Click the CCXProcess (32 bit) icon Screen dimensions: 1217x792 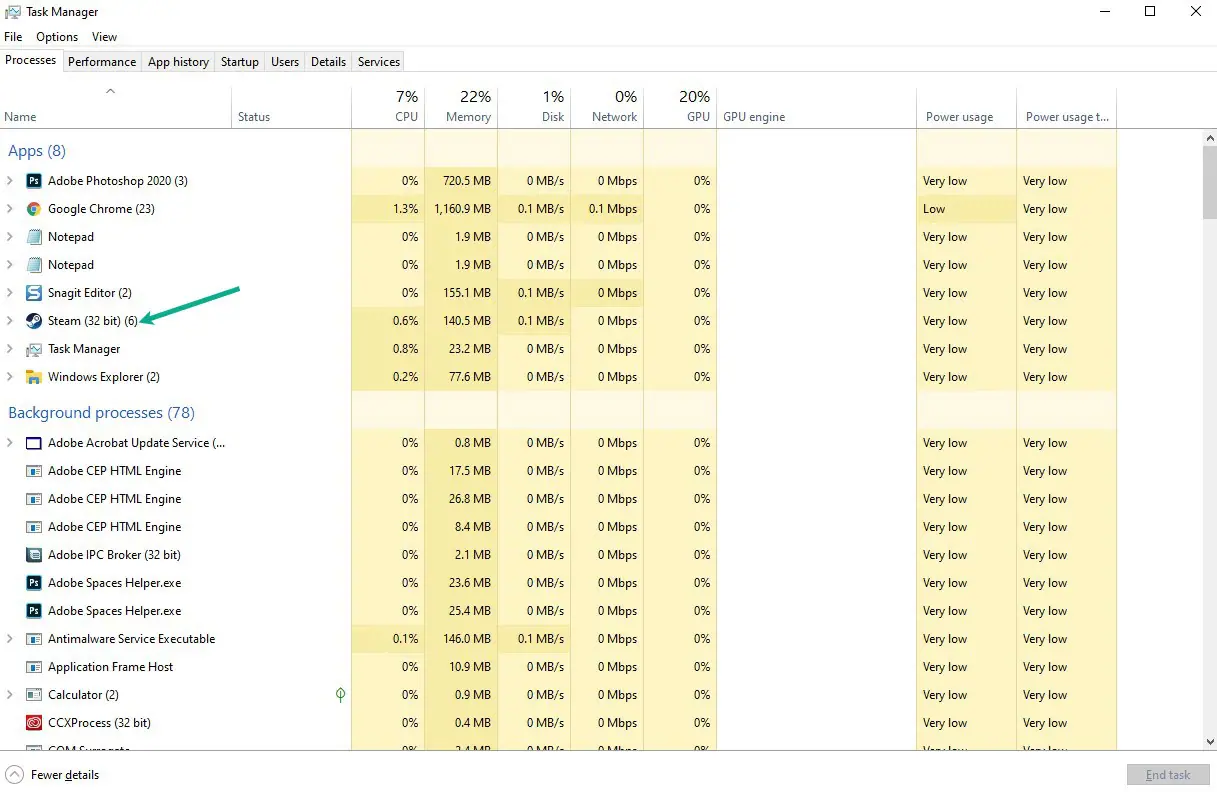point(33,723)
